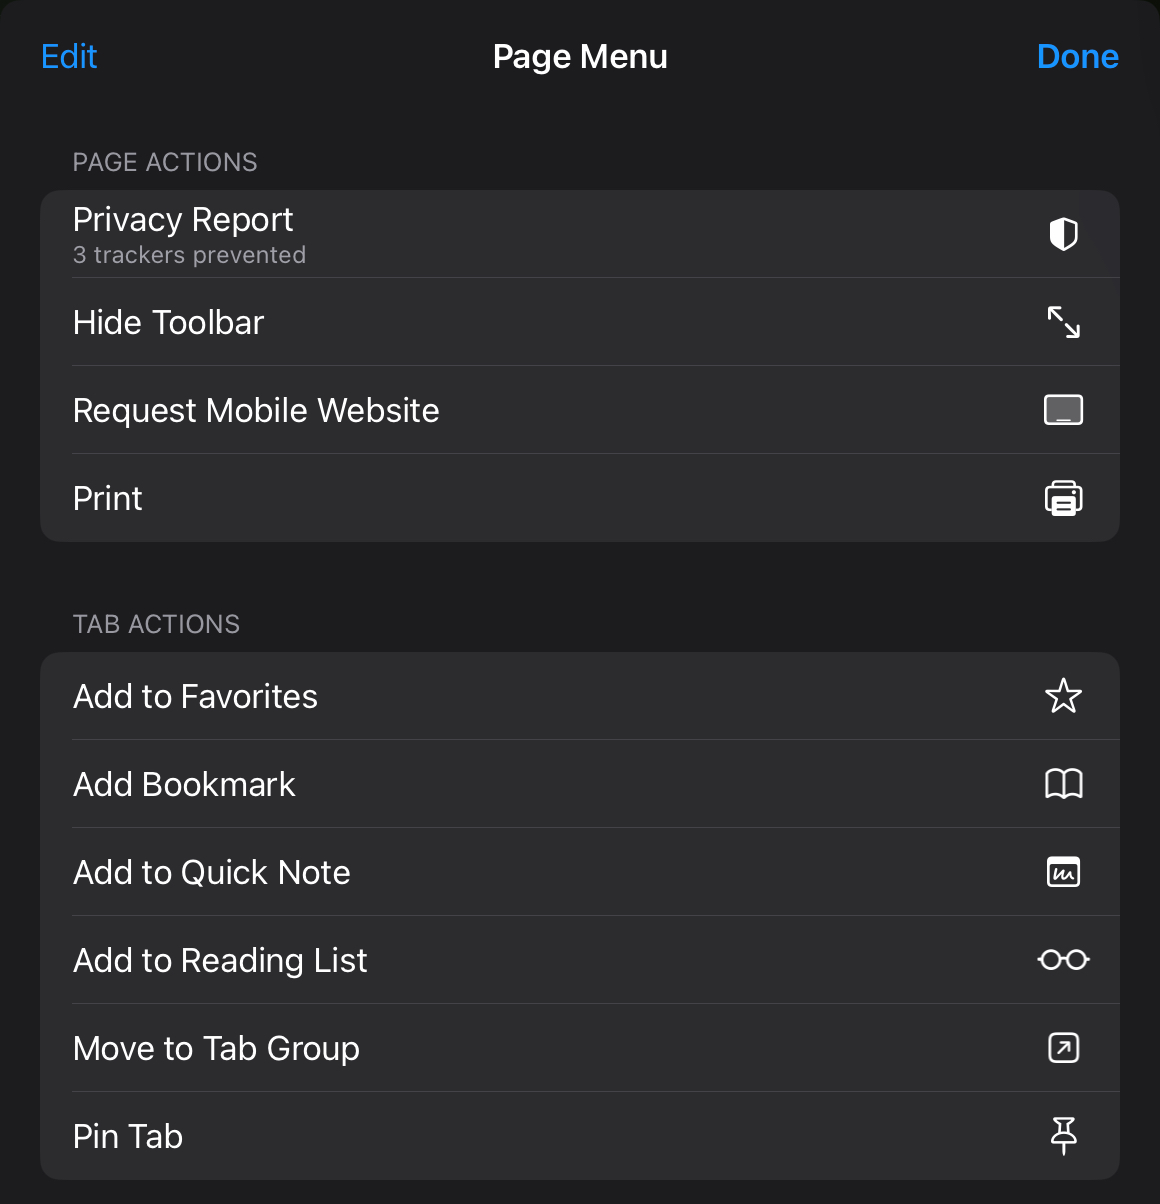1160x1204 pixels.
Task: Click the Request Mobile Website device icon
Action: coord(1063,410)
